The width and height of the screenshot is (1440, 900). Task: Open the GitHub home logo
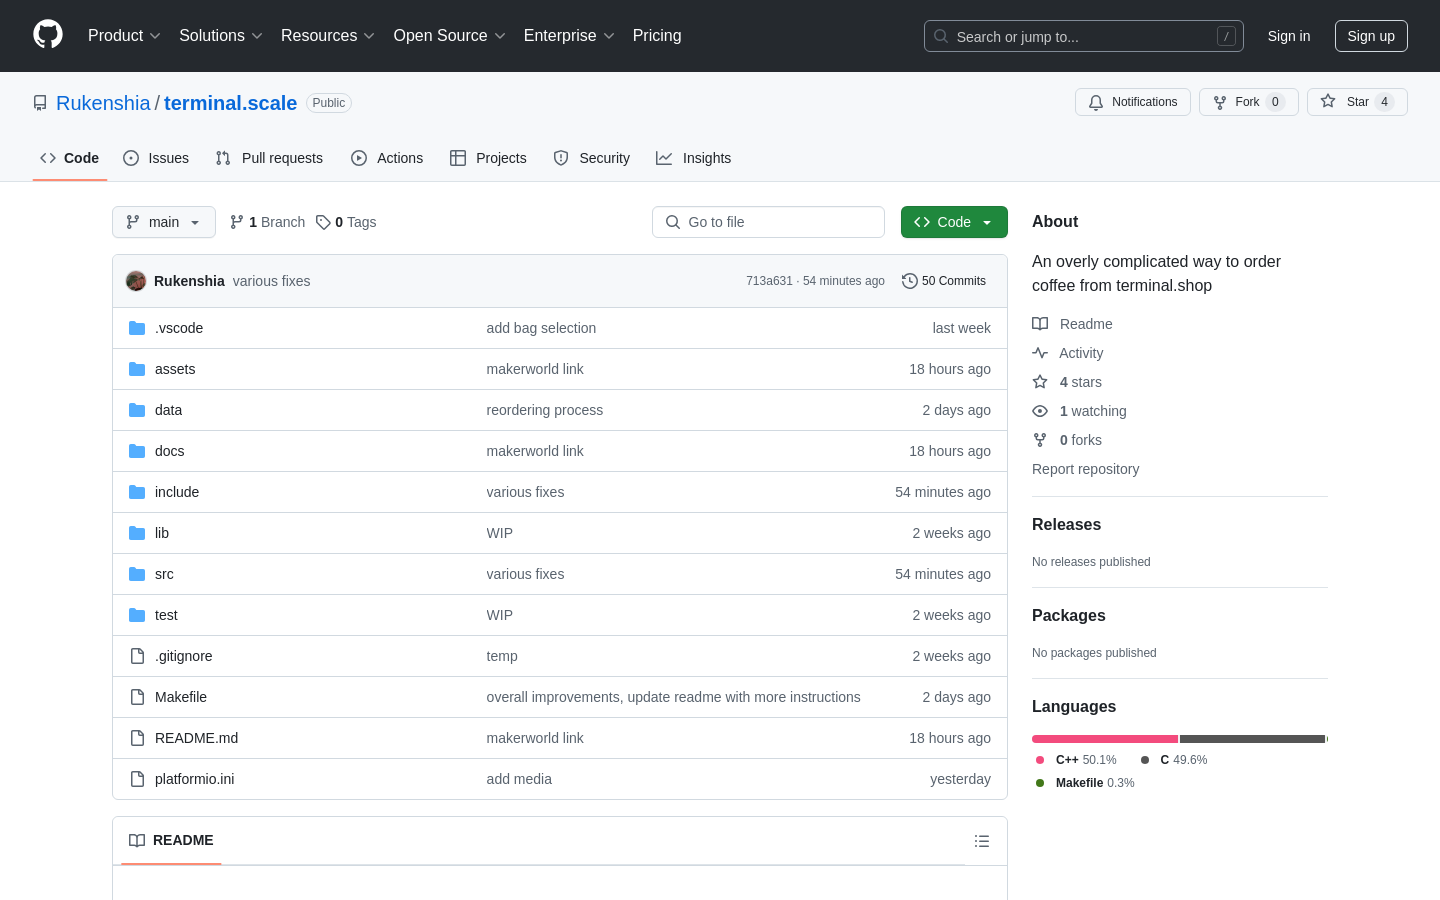pos(48,35)
